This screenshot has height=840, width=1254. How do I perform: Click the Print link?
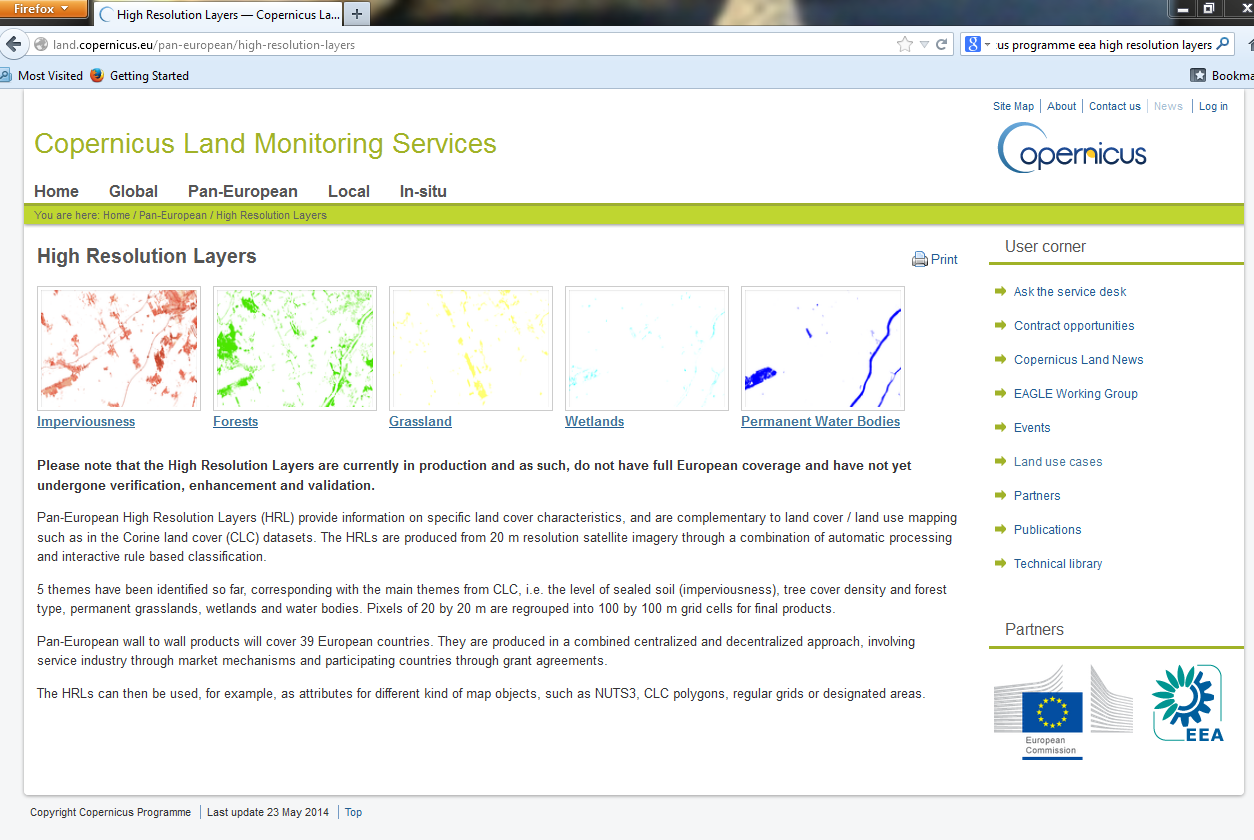point(944,259)
